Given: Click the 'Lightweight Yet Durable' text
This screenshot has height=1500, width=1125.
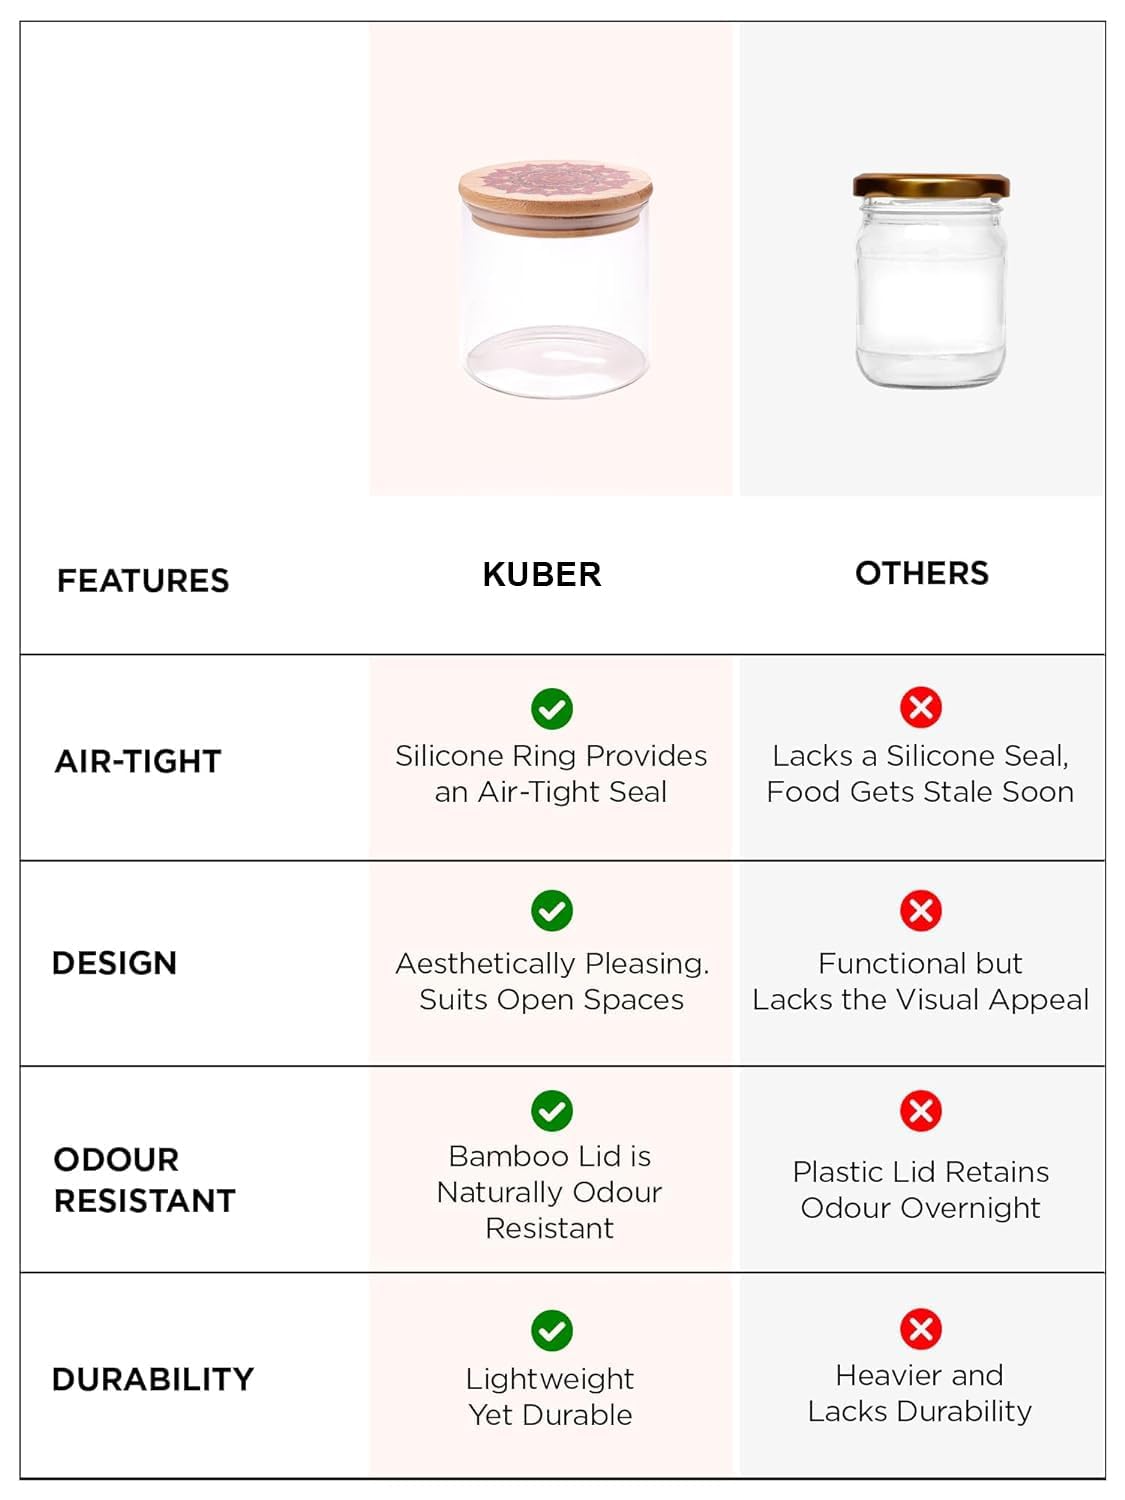Looking at the screenshot, I should click(x=550, y=1396).
